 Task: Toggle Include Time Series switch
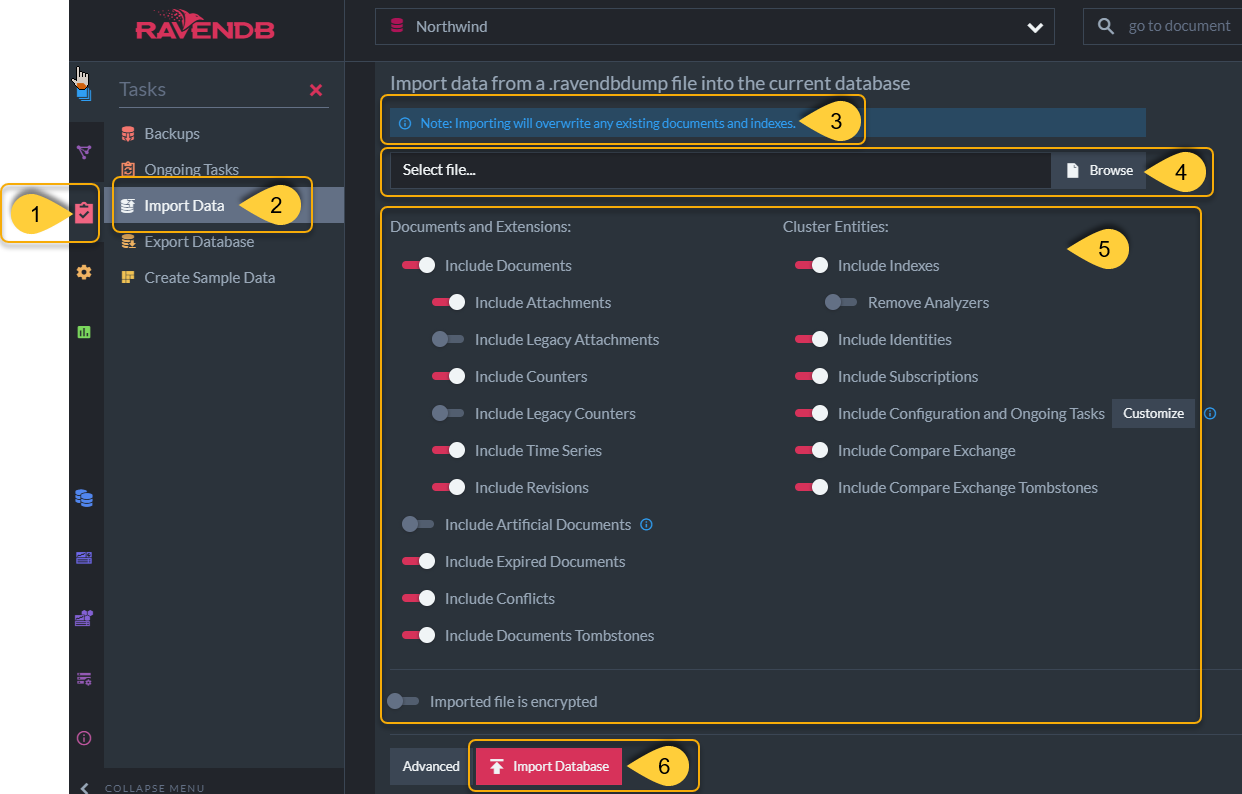click(x=448, y=450)
